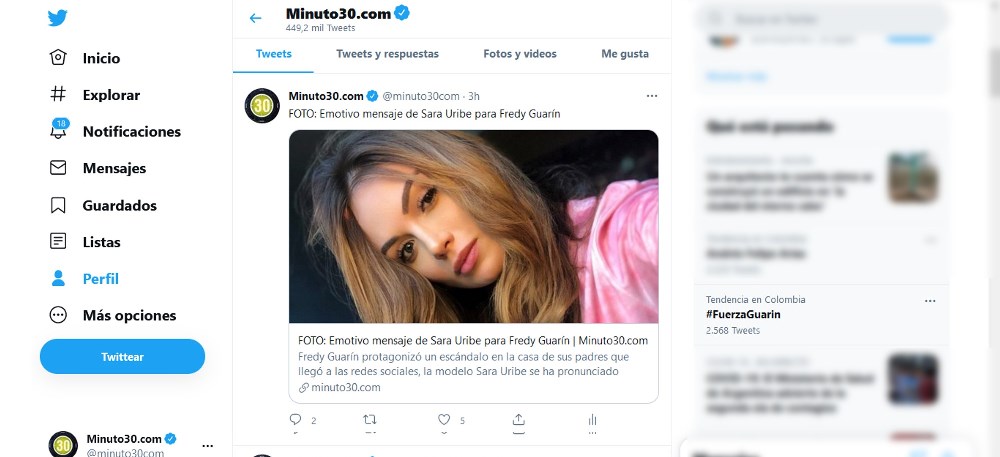Viewport: 1000px width, 457px height.
Task: Open Mensajes envelope icon
Action: (58, 168)
